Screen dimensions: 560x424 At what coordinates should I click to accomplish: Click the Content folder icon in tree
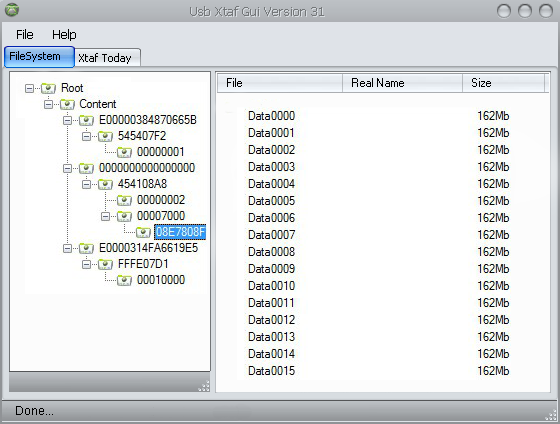pos(67,104)
